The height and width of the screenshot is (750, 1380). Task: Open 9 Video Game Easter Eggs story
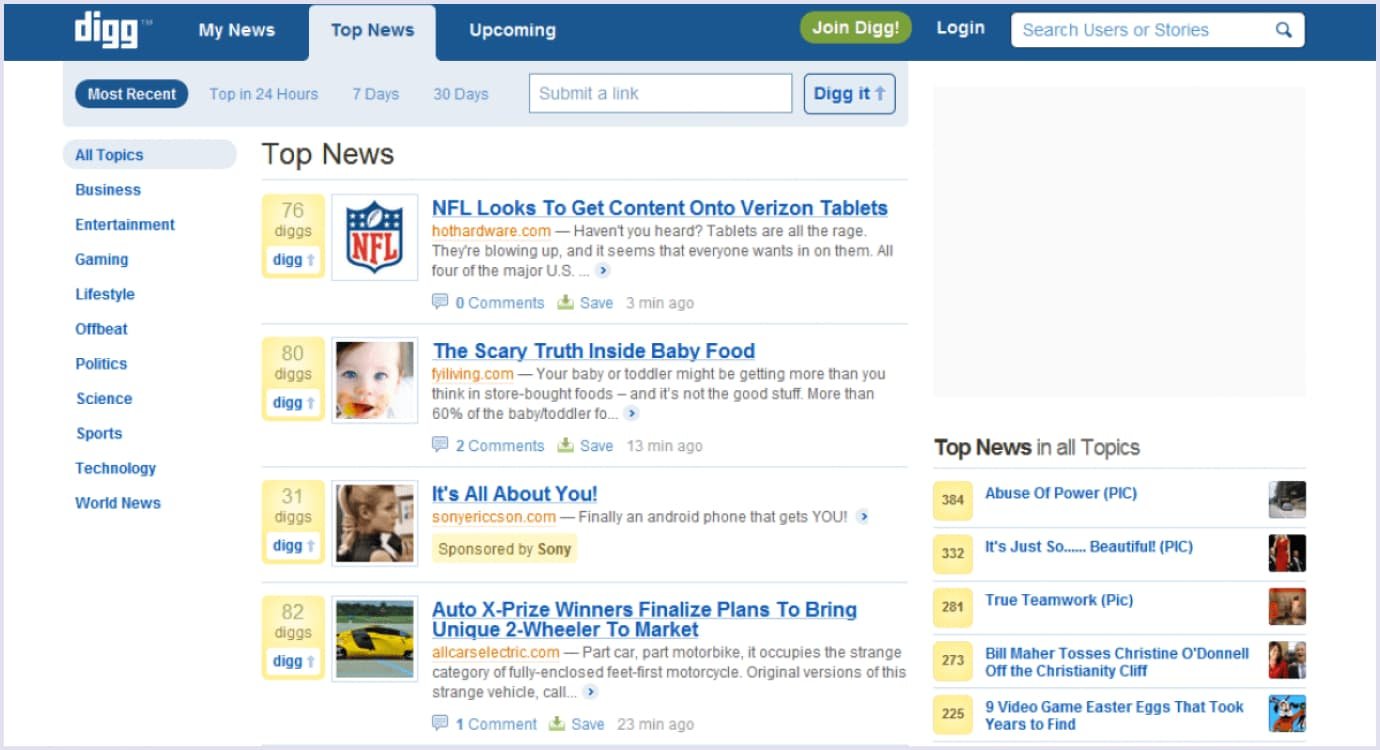[1114, 715]
